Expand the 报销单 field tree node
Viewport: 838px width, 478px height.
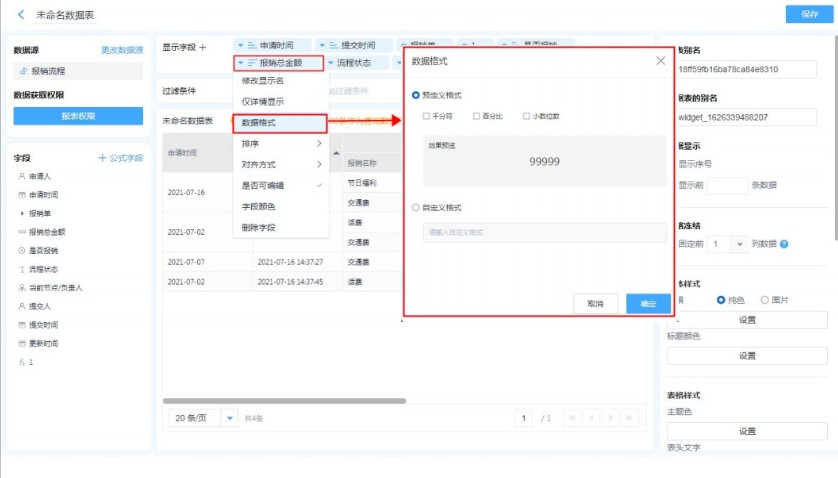22,214
